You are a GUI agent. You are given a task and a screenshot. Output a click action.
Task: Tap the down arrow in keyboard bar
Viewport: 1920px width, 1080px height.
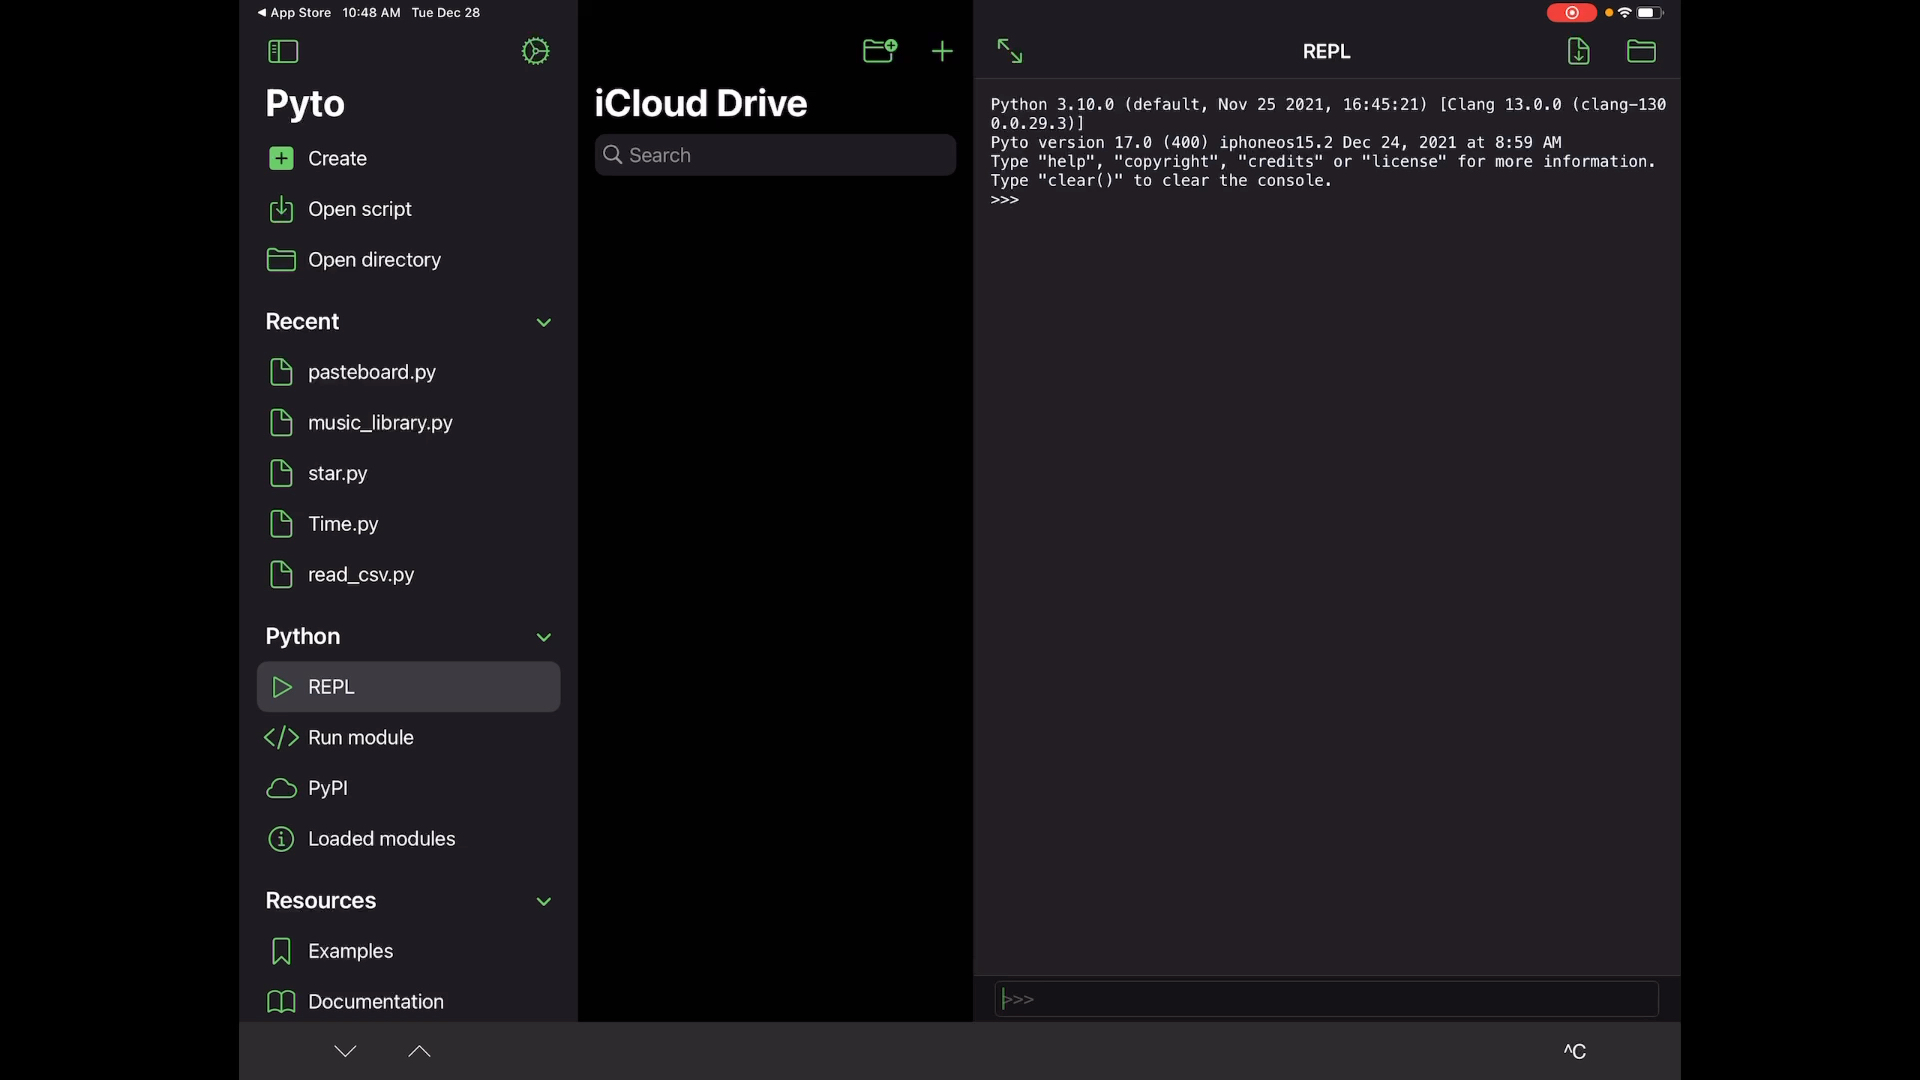[x=345, y=1051]
